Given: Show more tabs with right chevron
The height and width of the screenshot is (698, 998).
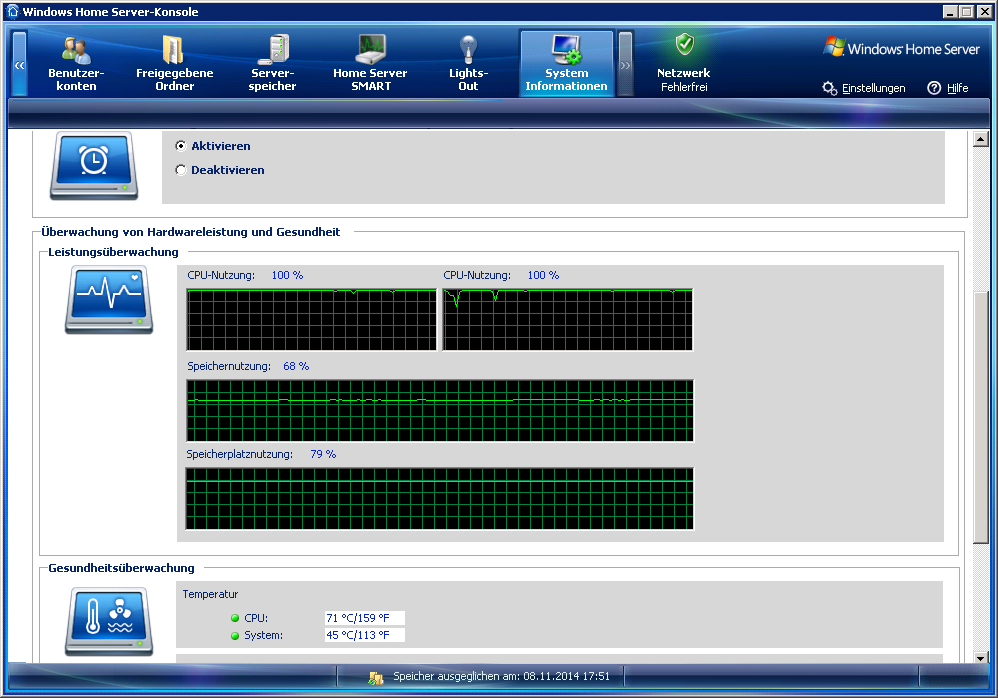Looking at the screenshot, I should (x=626, y=64).
